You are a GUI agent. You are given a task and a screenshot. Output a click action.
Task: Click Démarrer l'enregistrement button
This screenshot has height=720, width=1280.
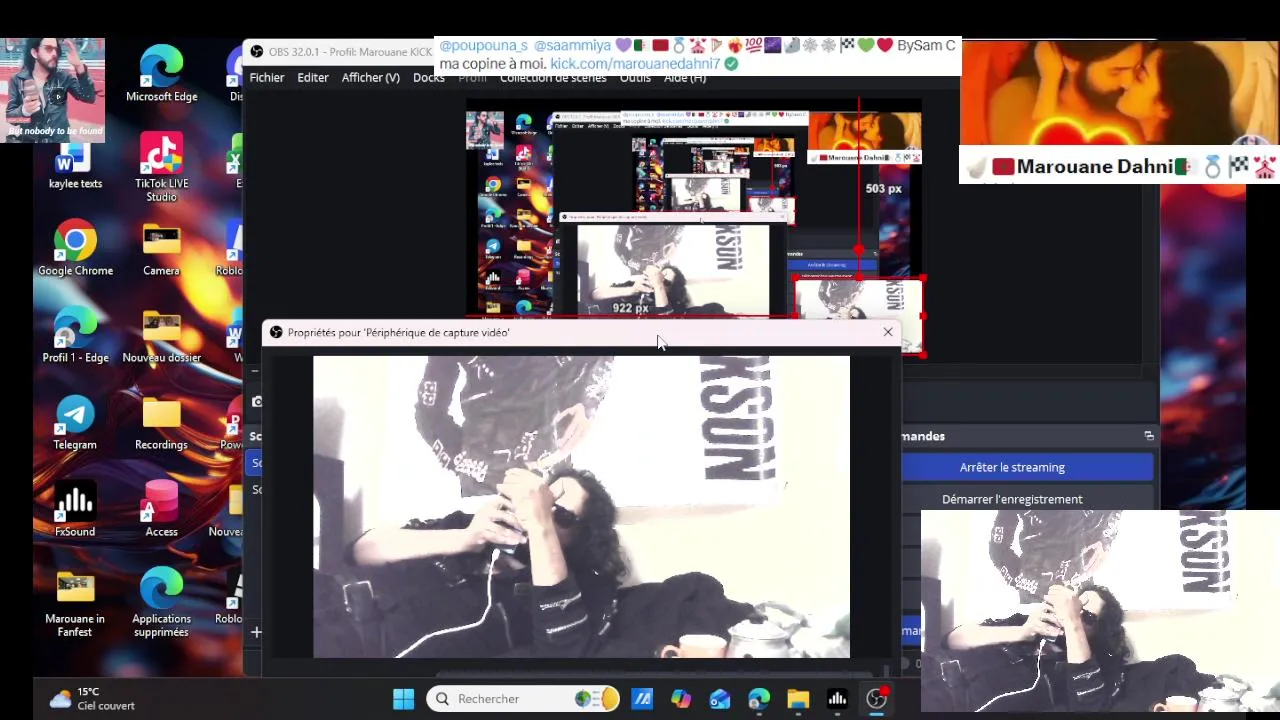click(x=1012, y=499)
